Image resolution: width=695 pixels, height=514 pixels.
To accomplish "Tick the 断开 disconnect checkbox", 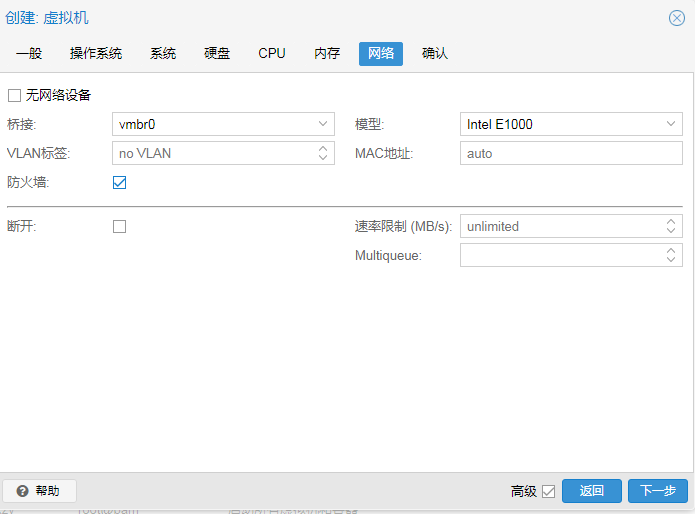I will coord(120,226).
